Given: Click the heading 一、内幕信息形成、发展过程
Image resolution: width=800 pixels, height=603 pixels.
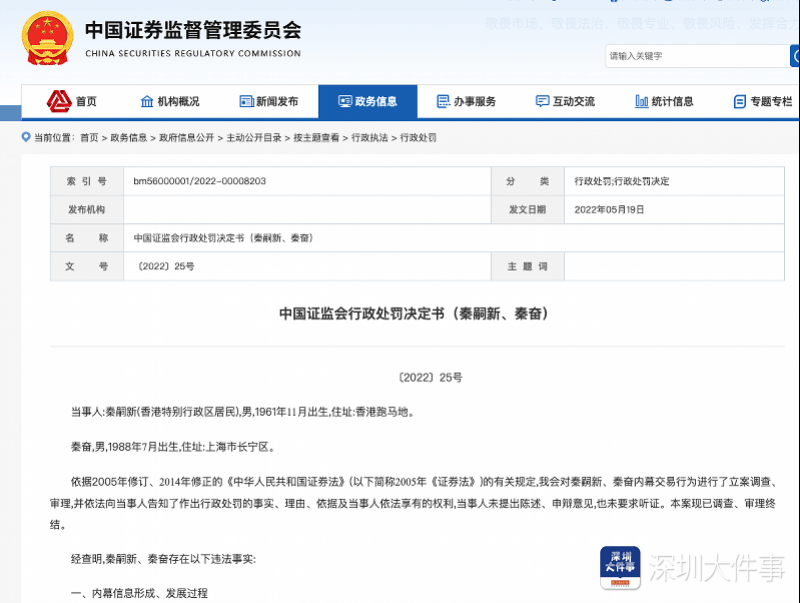Looking at the screenshot, I should pos(139,593).
